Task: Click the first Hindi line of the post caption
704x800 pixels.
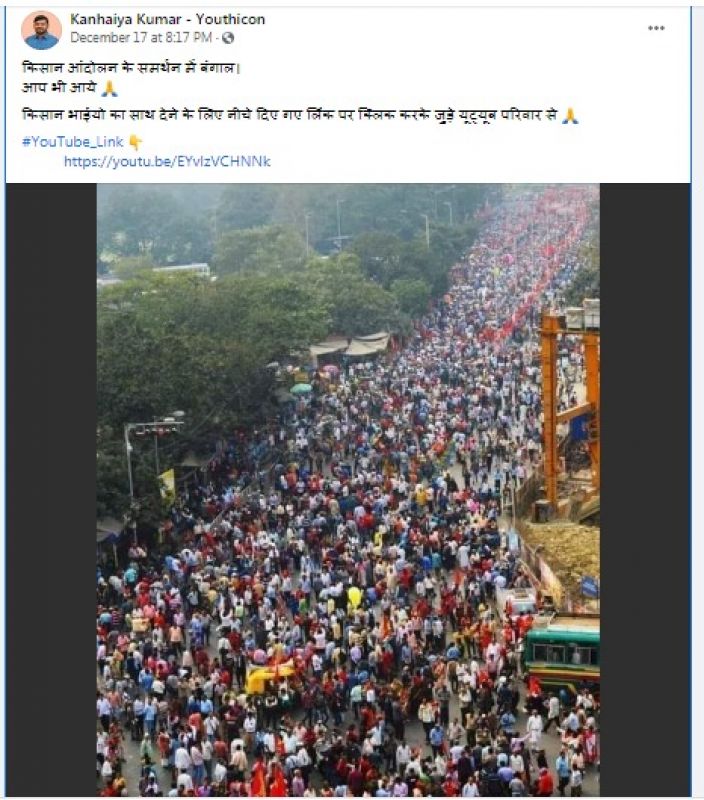Action: (x=131, y=68)
